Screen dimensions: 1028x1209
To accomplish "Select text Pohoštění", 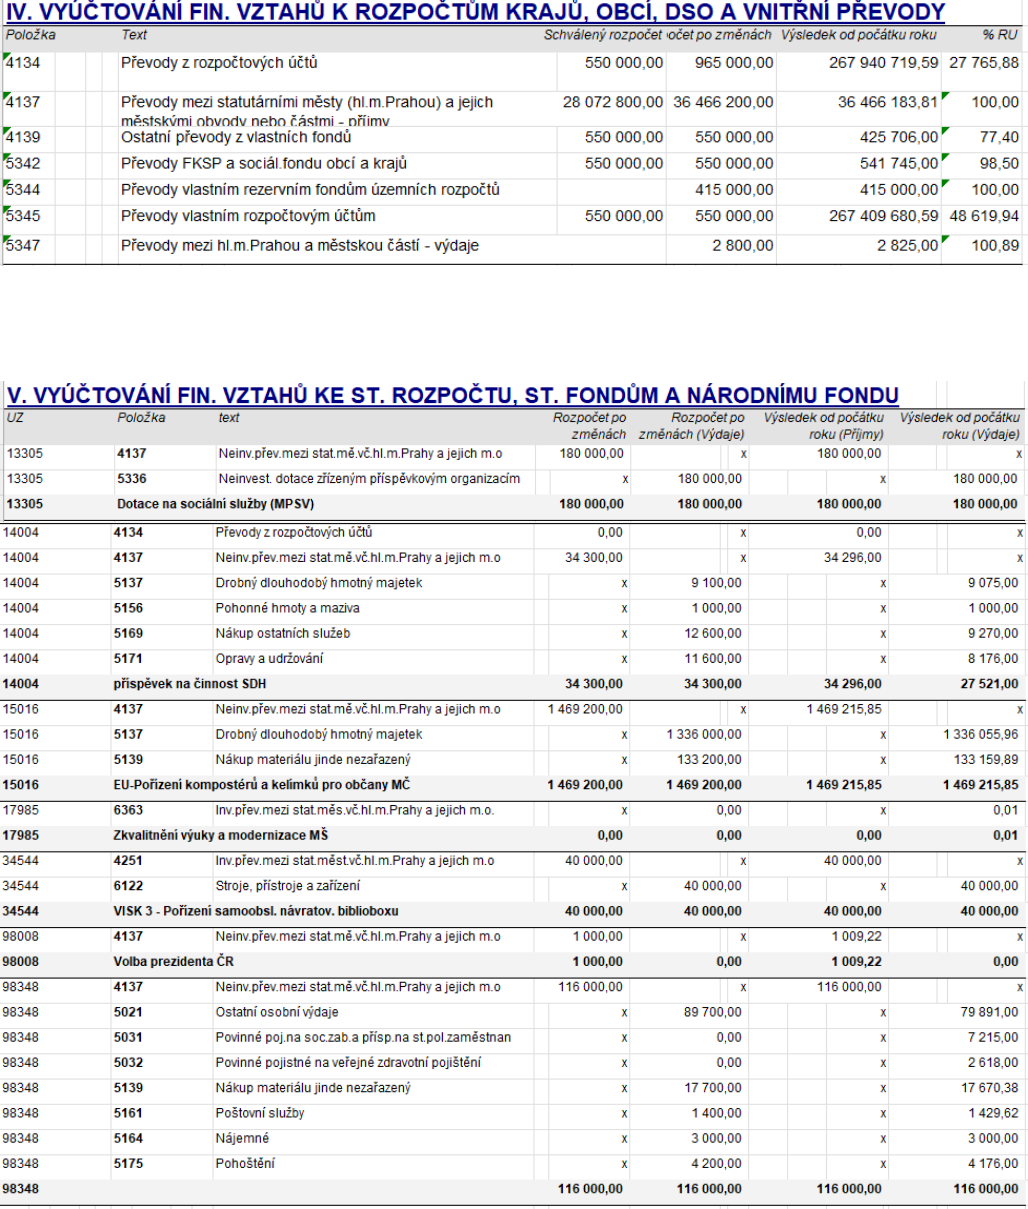I will click(x=245, y=1164).
